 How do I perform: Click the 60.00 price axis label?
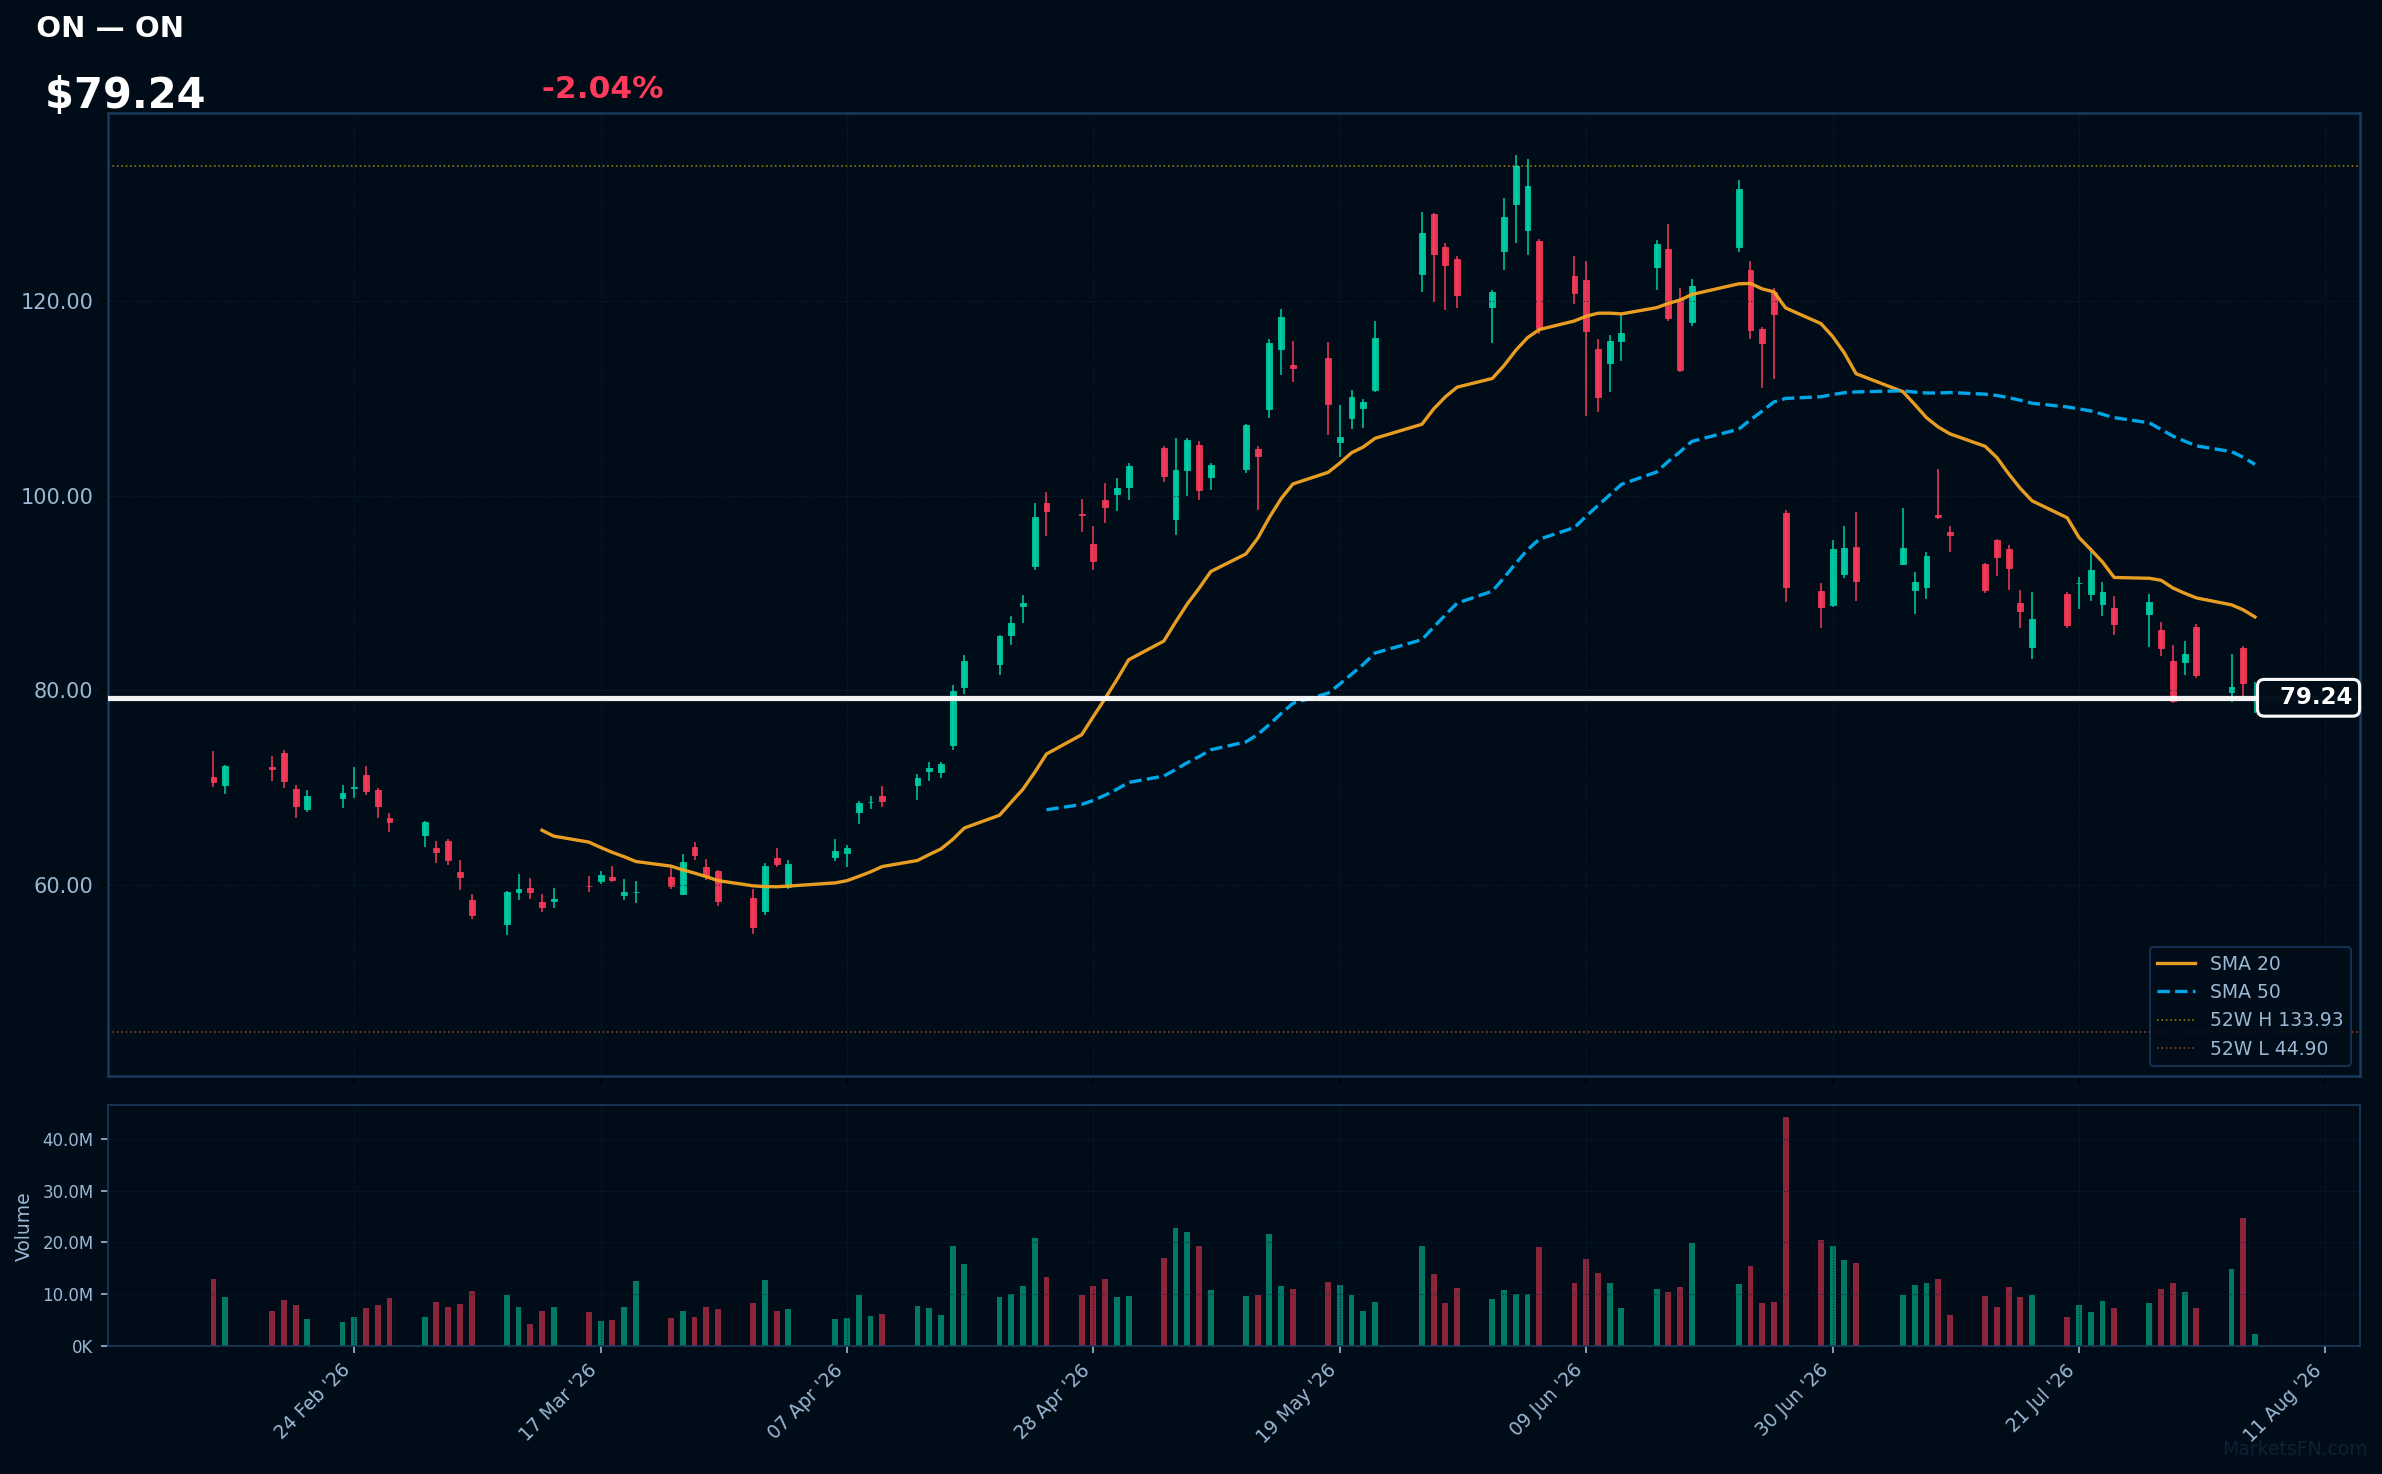pos(63,885)
